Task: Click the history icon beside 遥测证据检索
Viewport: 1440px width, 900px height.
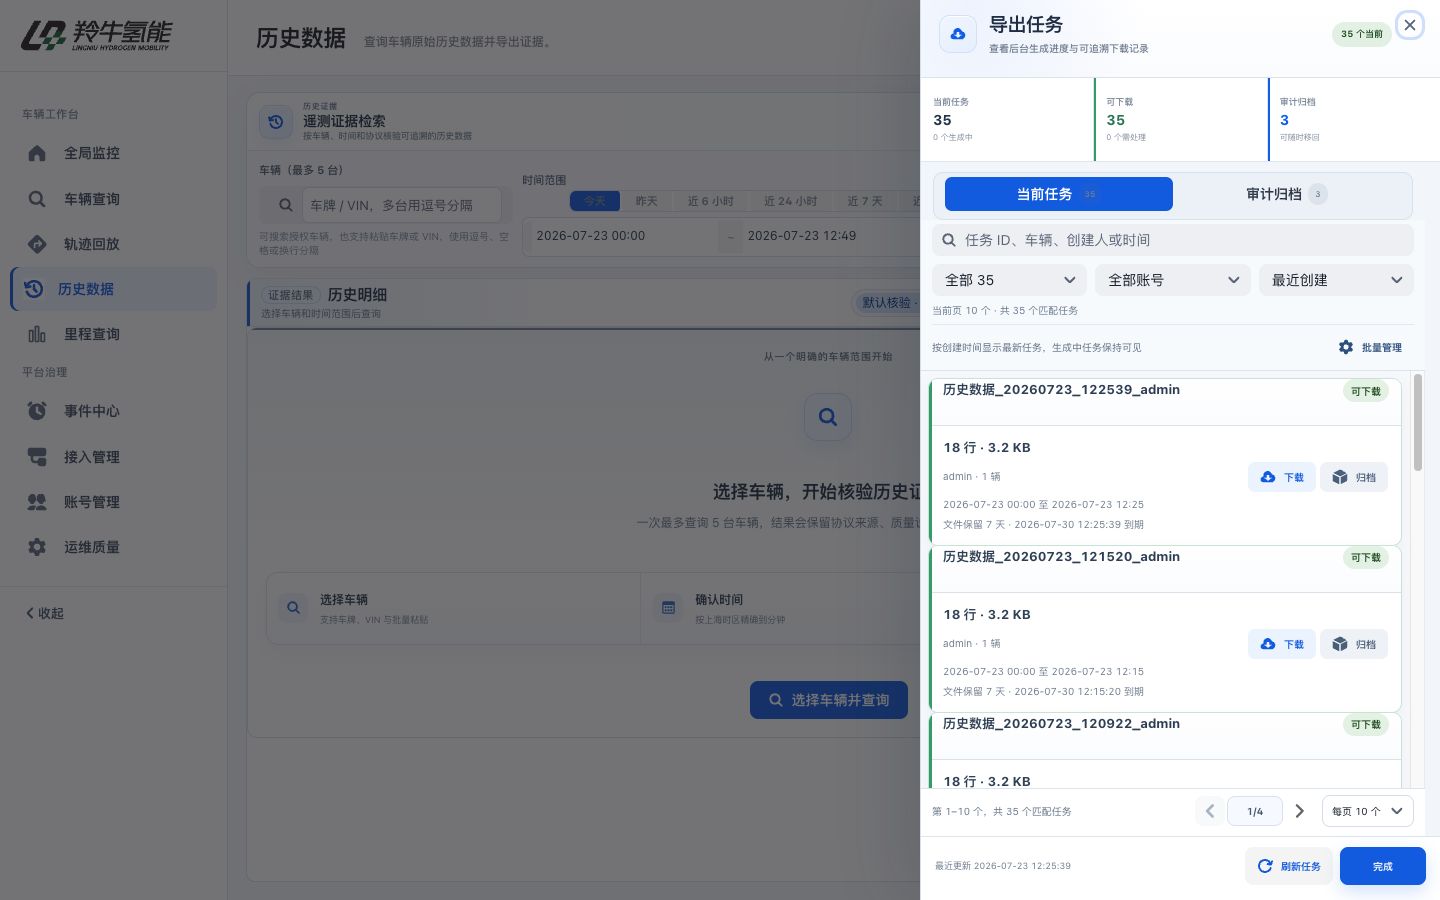Action: (276, 122)
